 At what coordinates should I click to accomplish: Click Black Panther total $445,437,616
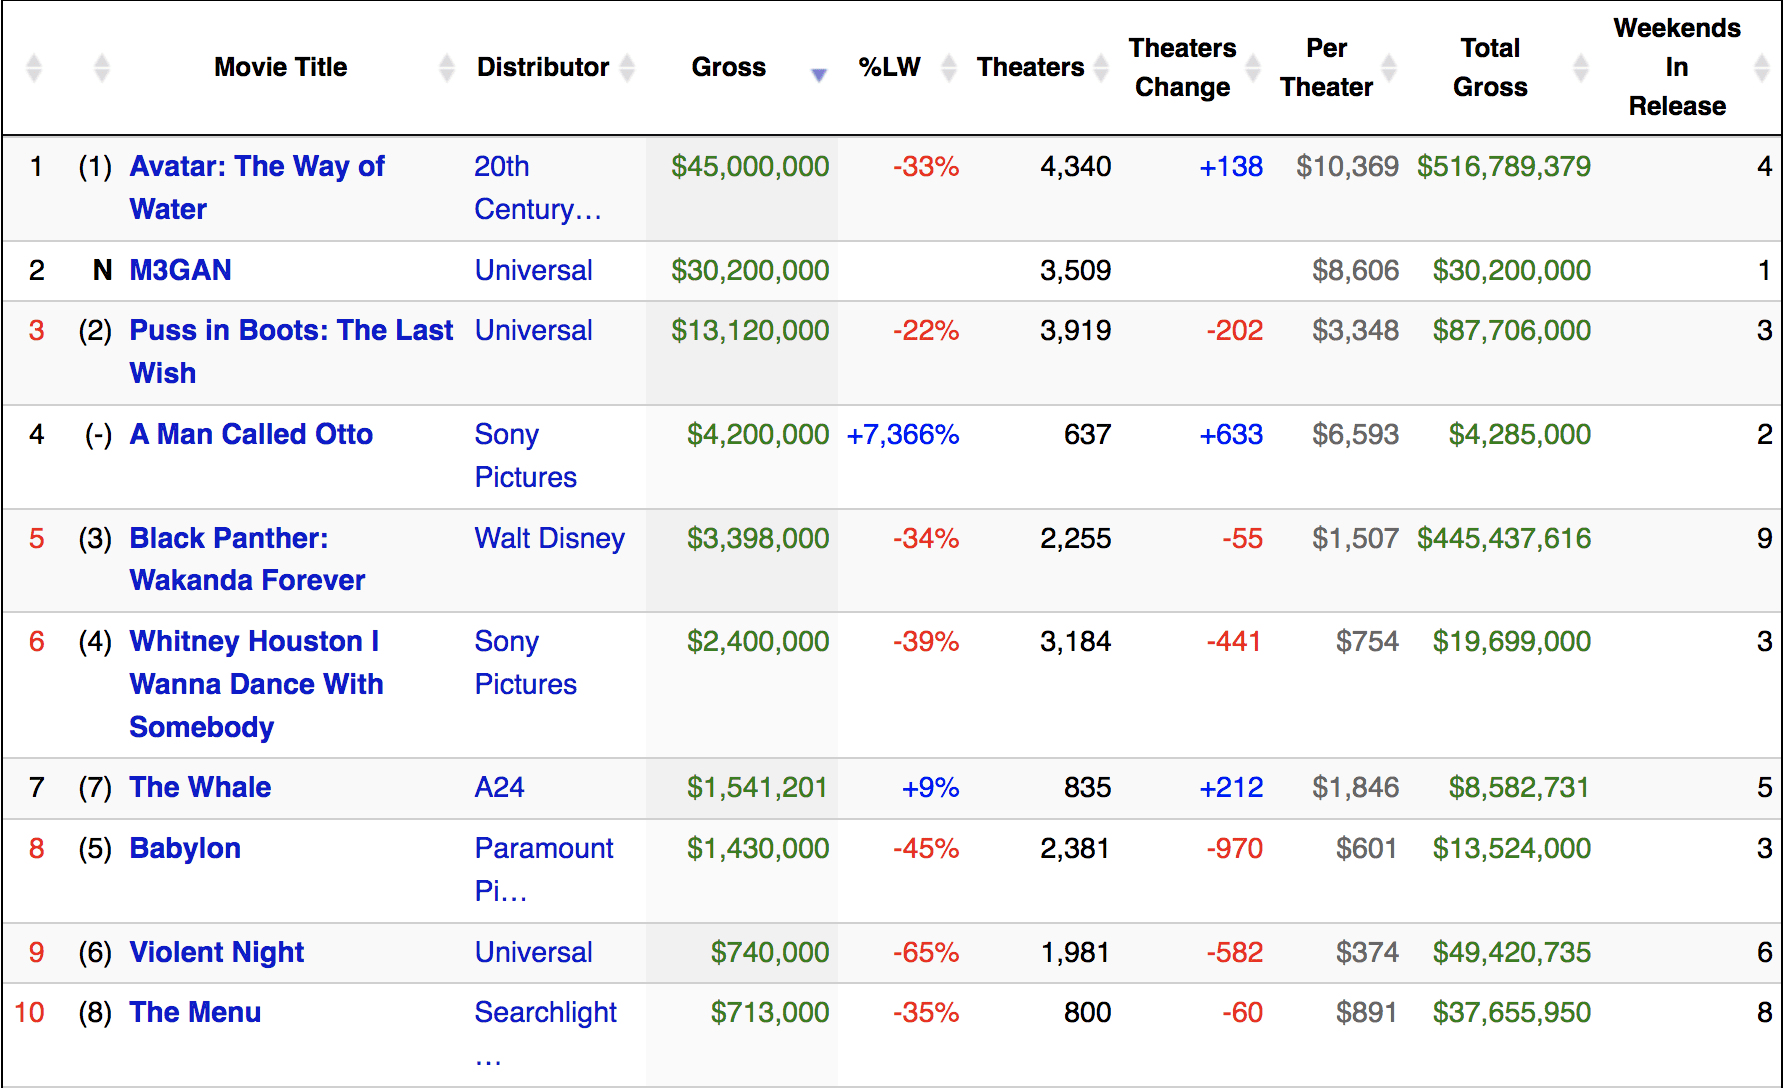1504,538
